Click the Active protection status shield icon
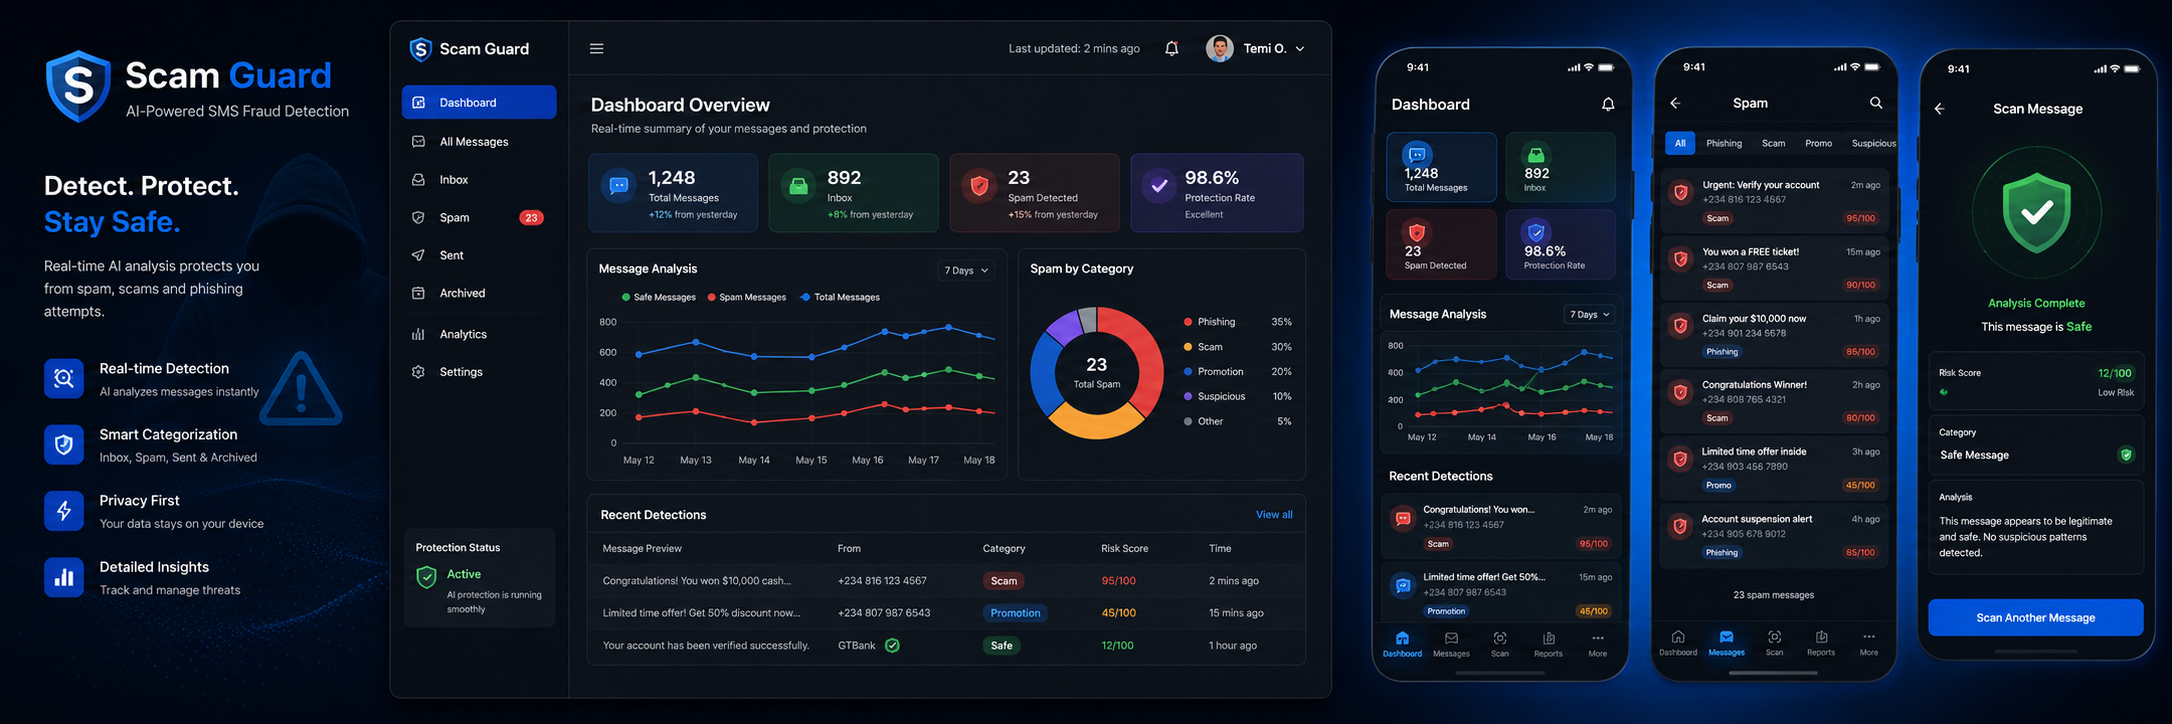The width and height of the screenshot is (2172, 724). click(427, 577)
